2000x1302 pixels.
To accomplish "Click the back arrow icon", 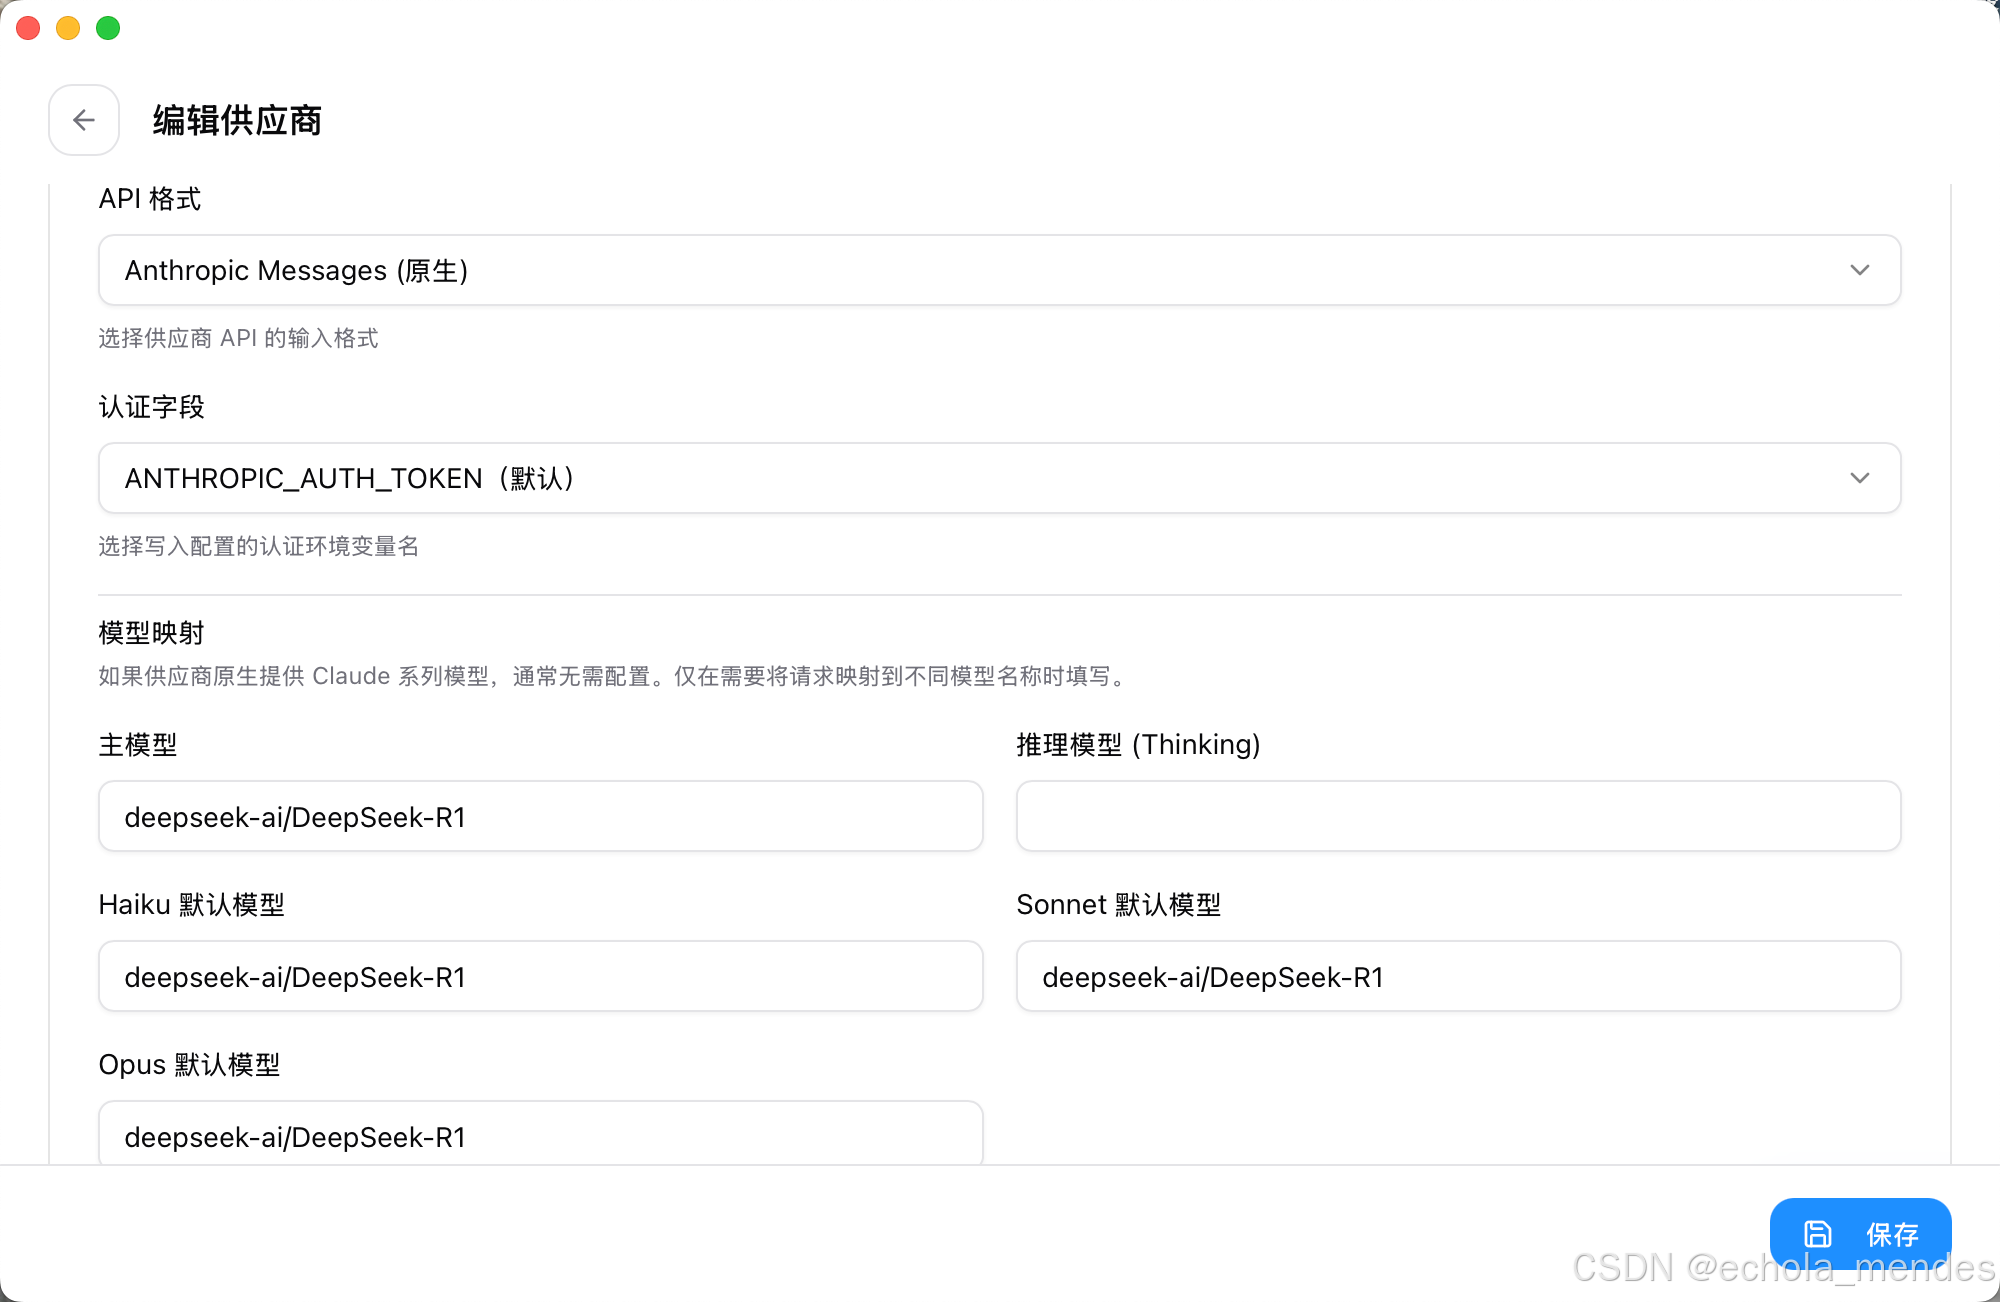I will pyautogui.click(x=84, y=120).
